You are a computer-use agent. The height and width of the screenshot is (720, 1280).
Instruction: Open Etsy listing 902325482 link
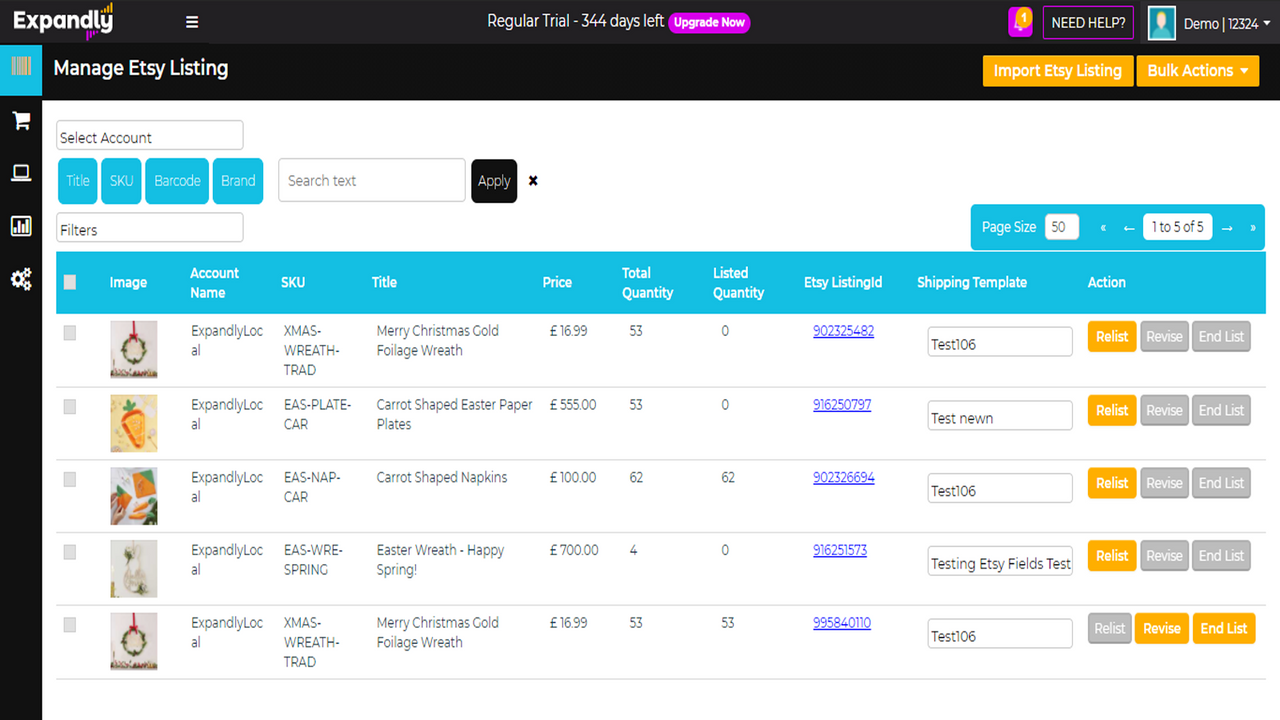[843, 330]
